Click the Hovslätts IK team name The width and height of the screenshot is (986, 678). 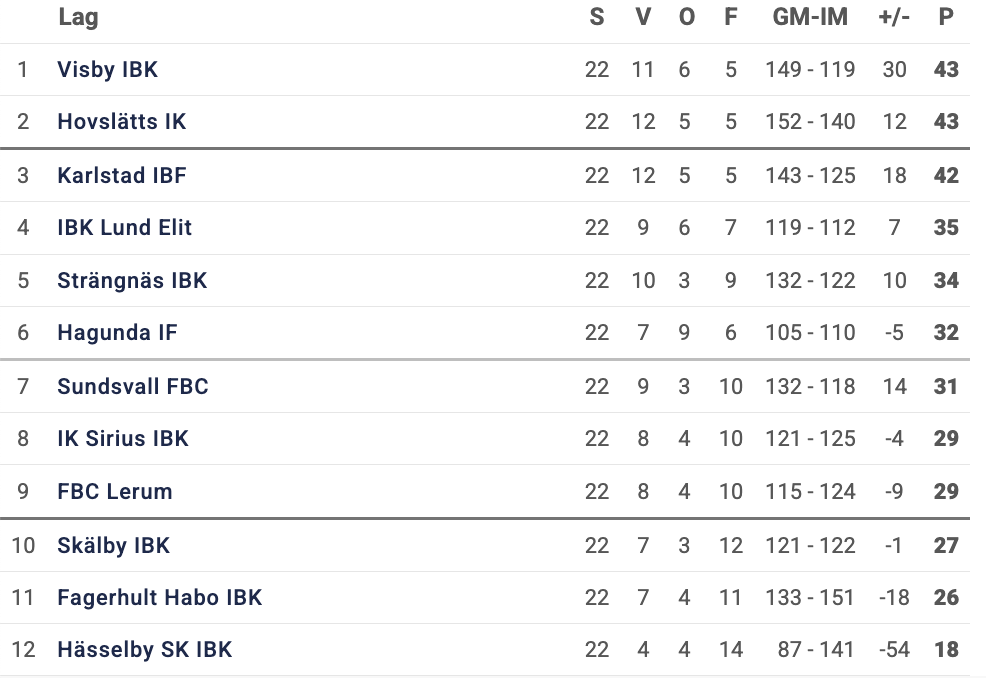(x=122, y=122)
